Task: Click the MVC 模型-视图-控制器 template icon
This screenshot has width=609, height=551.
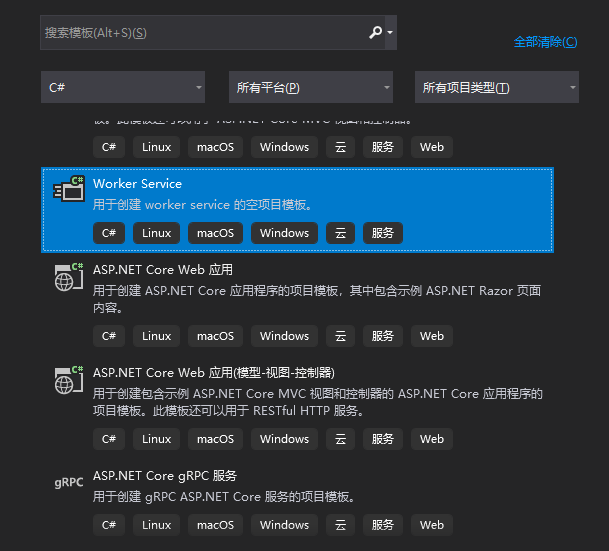Action: pyautogui.click(x=69, y=379)
